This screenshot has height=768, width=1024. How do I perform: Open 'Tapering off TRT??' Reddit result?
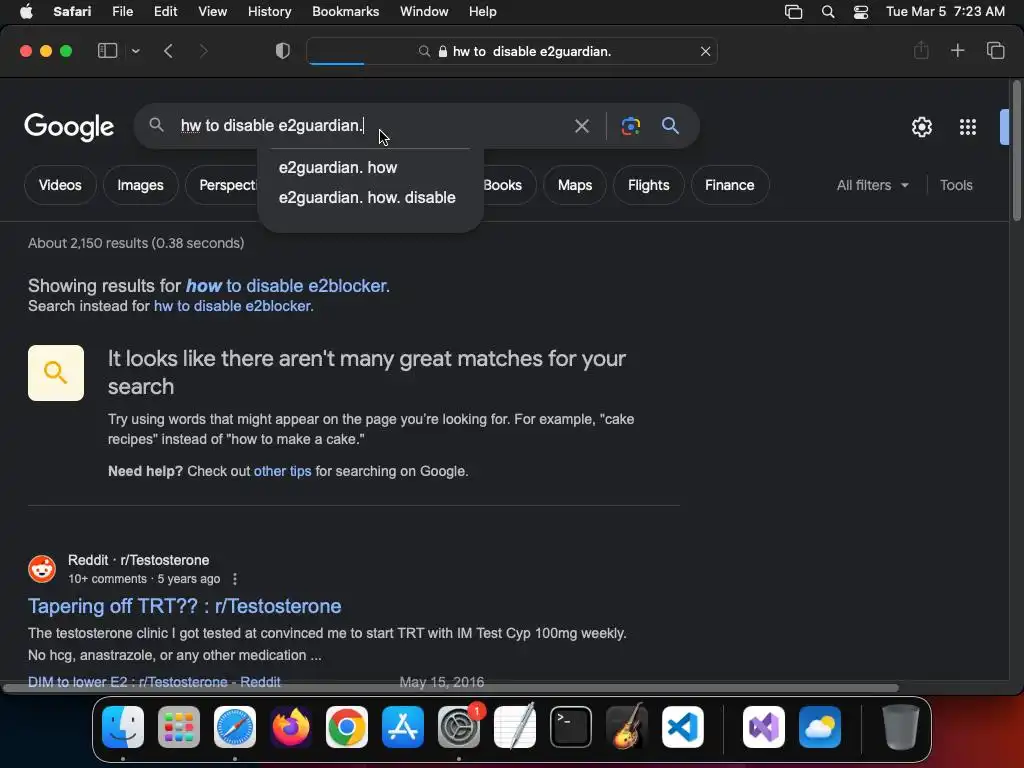(184, 606)
